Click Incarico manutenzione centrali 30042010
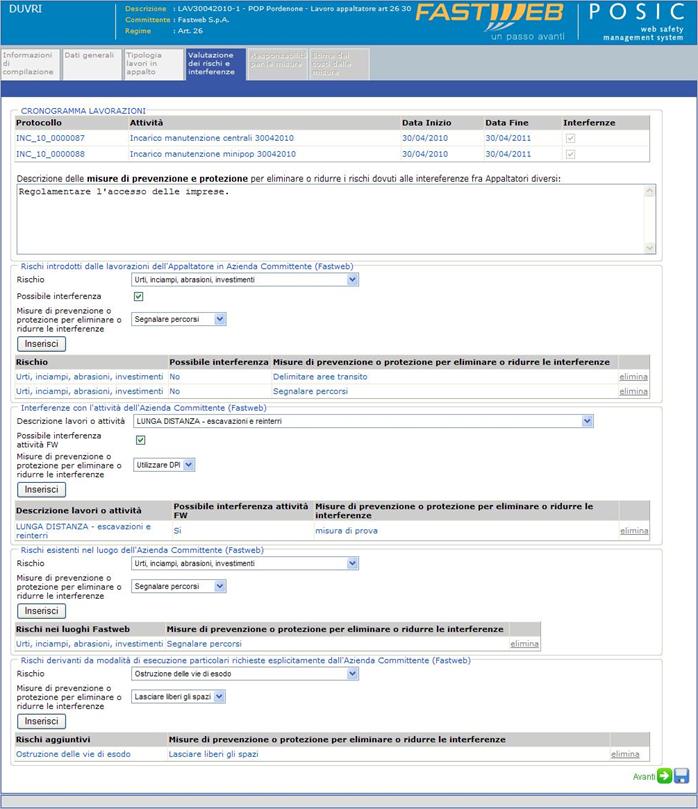This screenshot has width=698, height=809. (212, 138)
